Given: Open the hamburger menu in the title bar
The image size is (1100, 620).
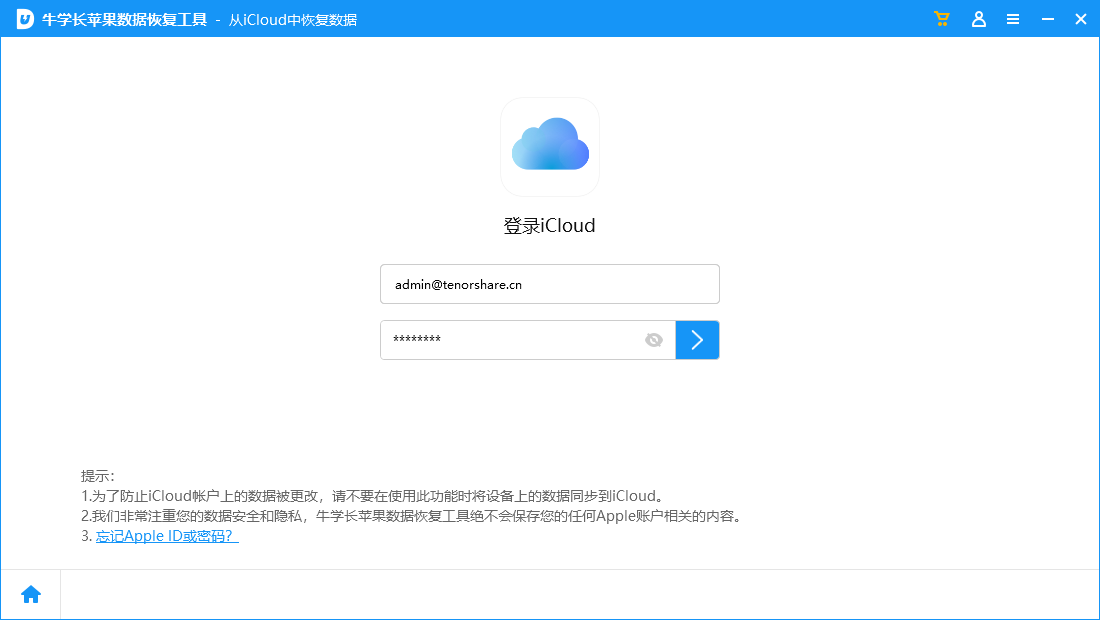Looking at the screenshot, I should tap(1013, 18).
